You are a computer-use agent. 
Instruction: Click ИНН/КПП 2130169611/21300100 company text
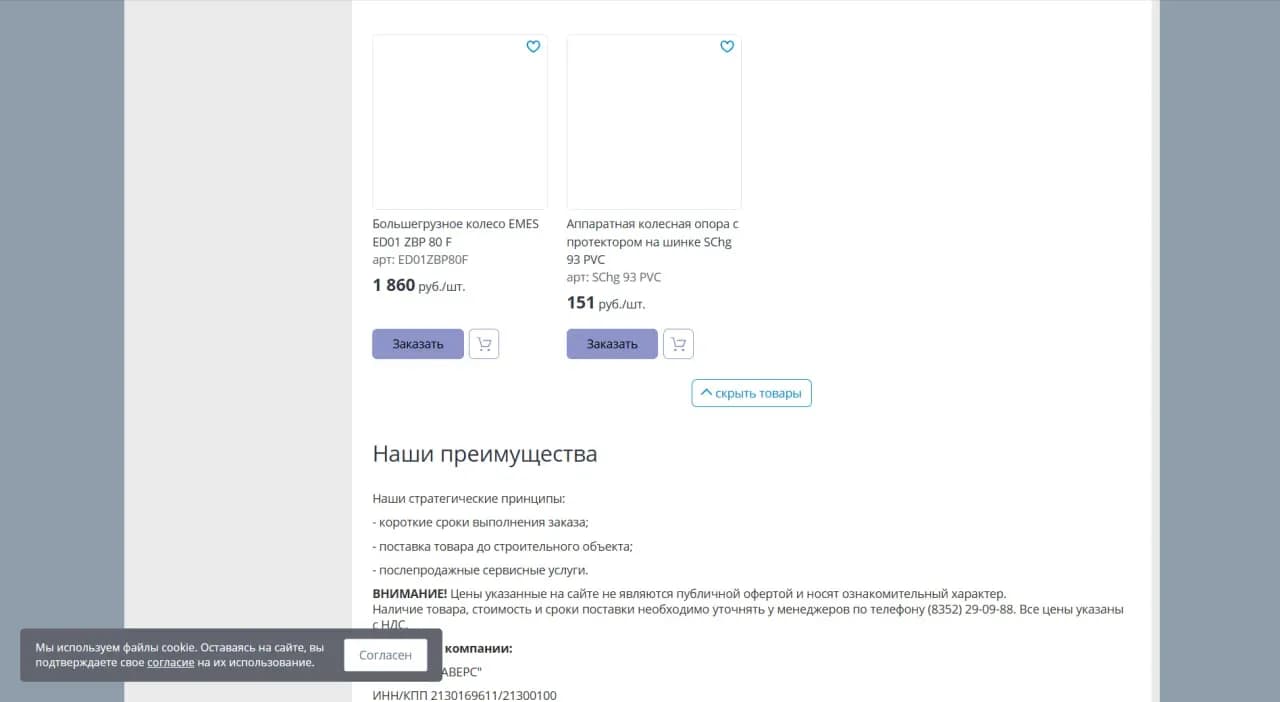[464, 695]
